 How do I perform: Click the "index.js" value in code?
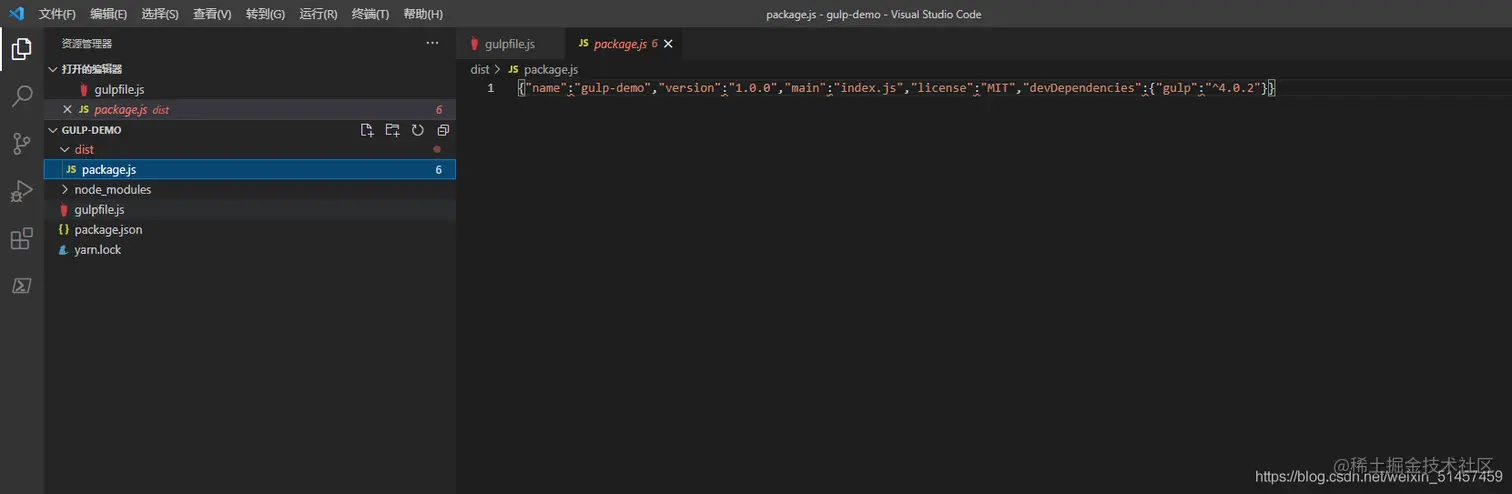[x=870, y=88]
